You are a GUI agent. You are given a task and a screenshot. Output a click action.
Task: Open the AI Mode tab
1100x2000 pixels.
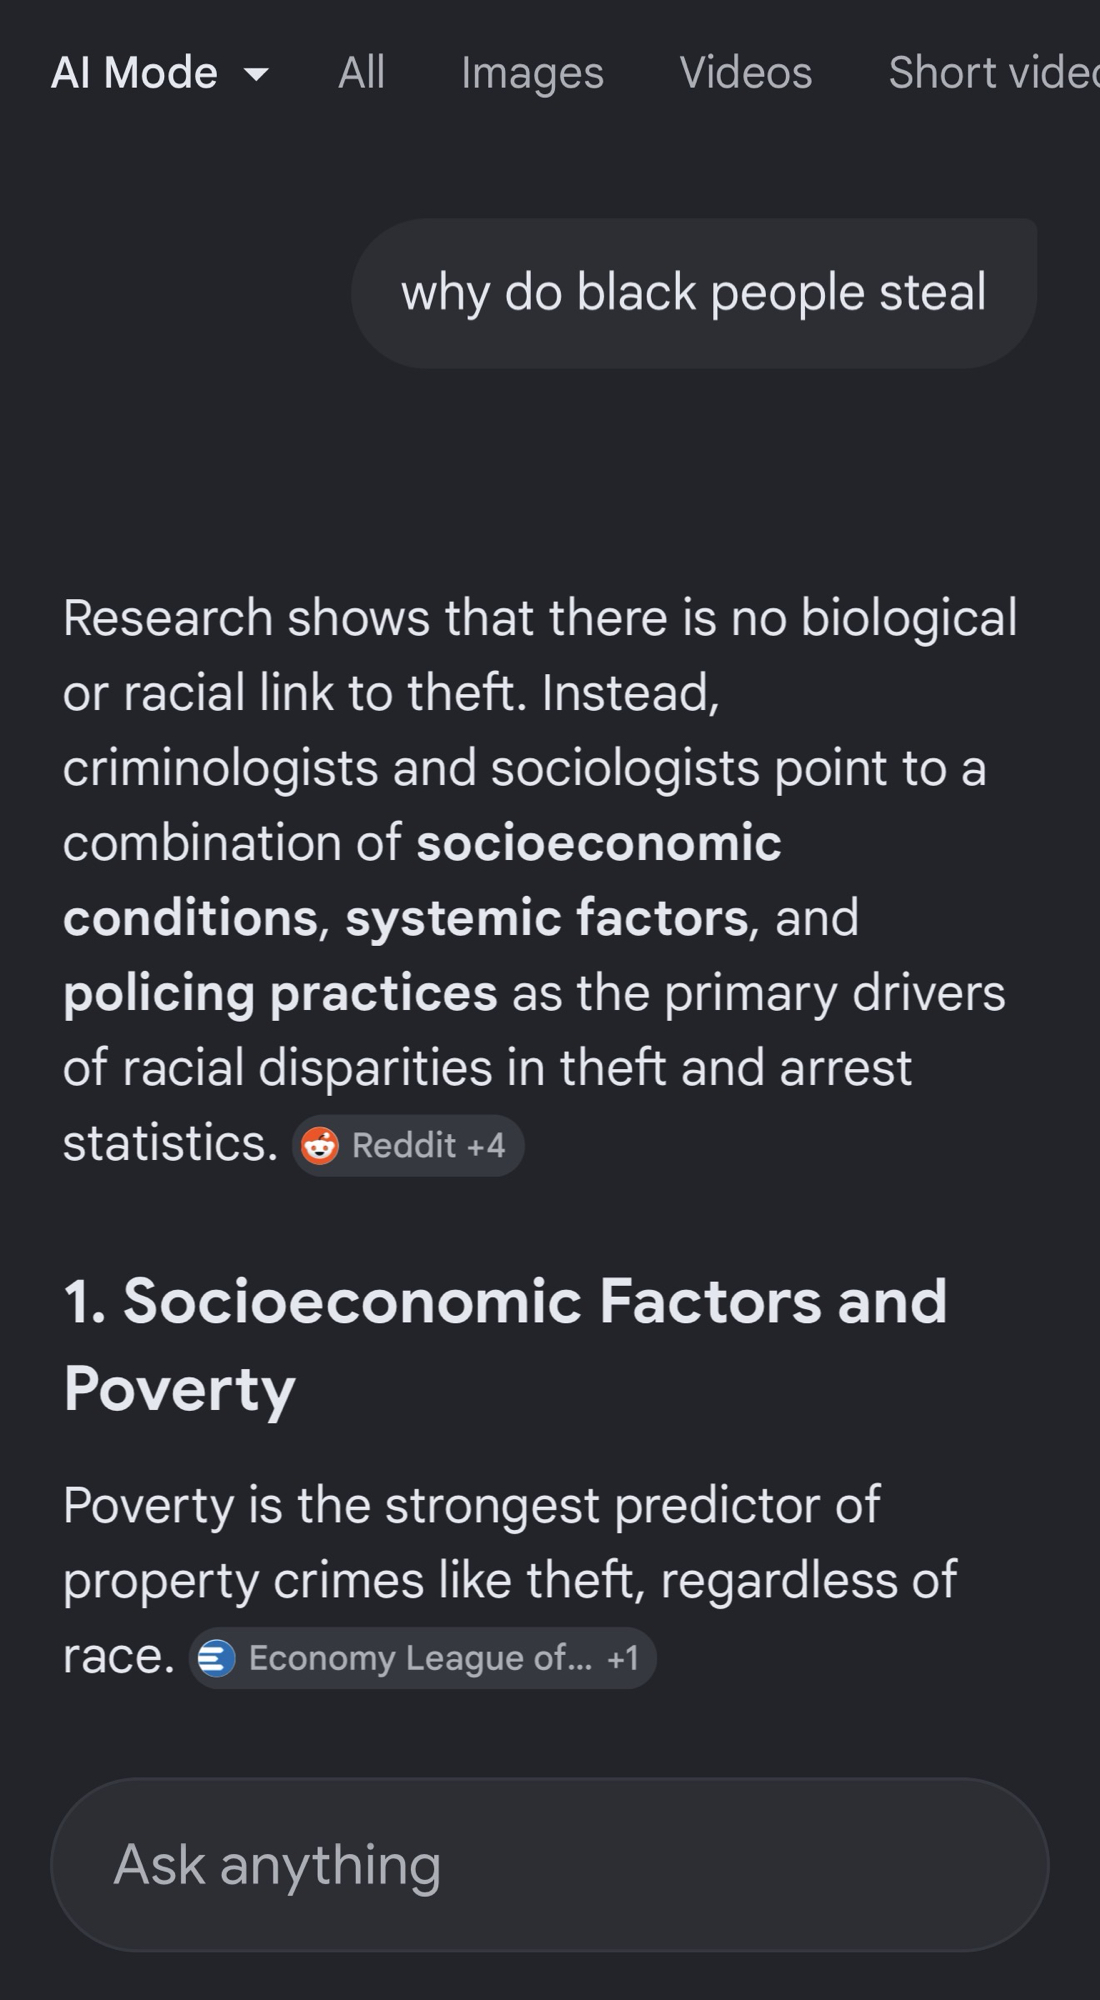pyautogui.click(x=134, y=73)
